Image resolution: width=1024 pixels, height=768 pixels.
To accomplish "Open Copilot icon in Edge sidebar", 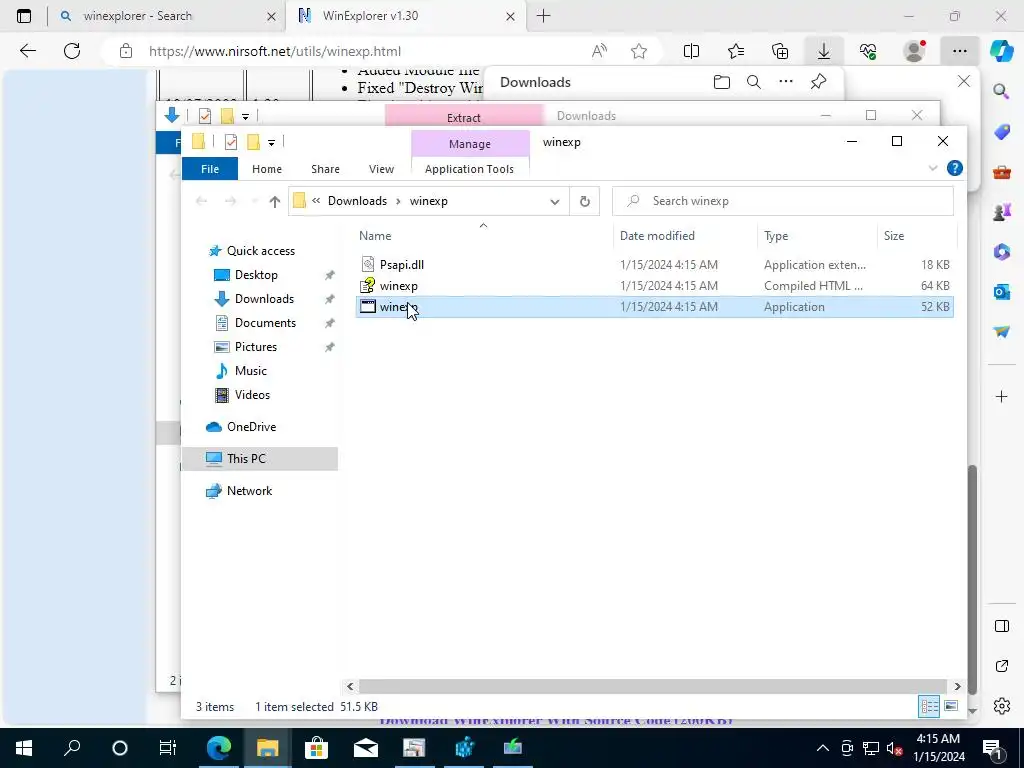I will [x=1002, y=51].
